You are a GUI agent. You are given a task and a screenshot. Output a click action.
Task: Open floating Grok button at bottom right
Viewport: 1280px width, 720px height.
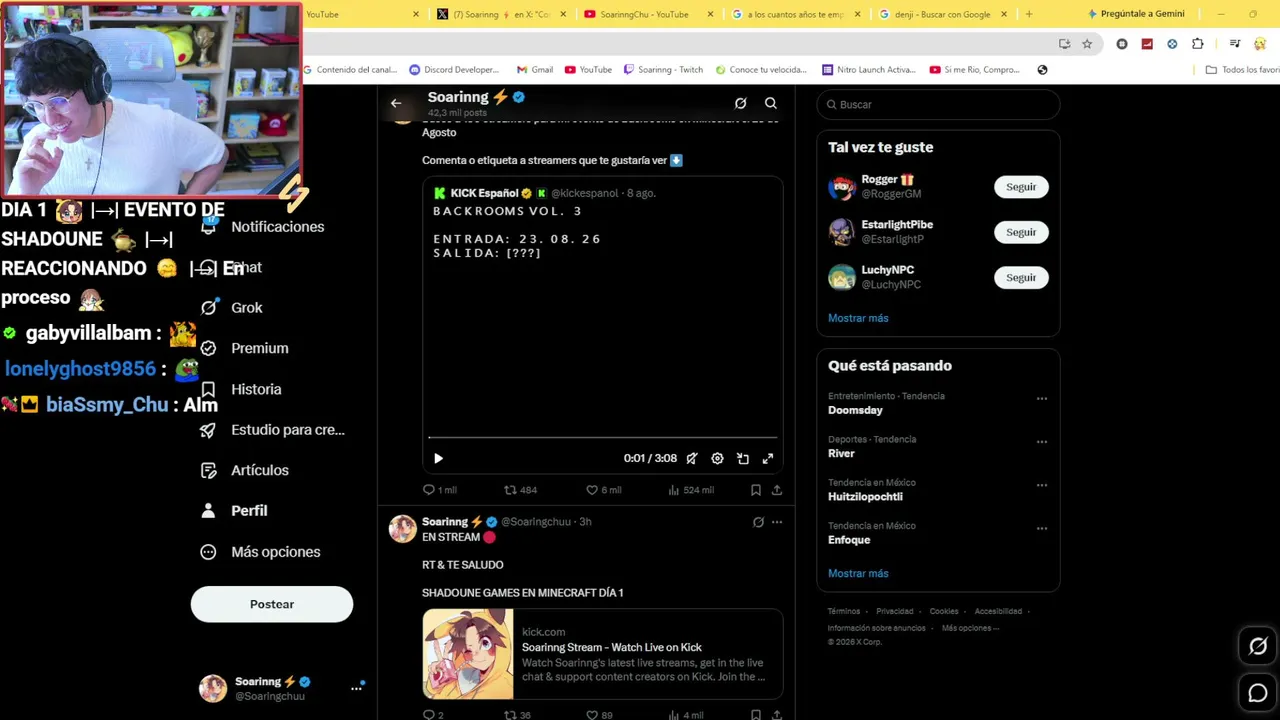click(x=1258, y=646)
